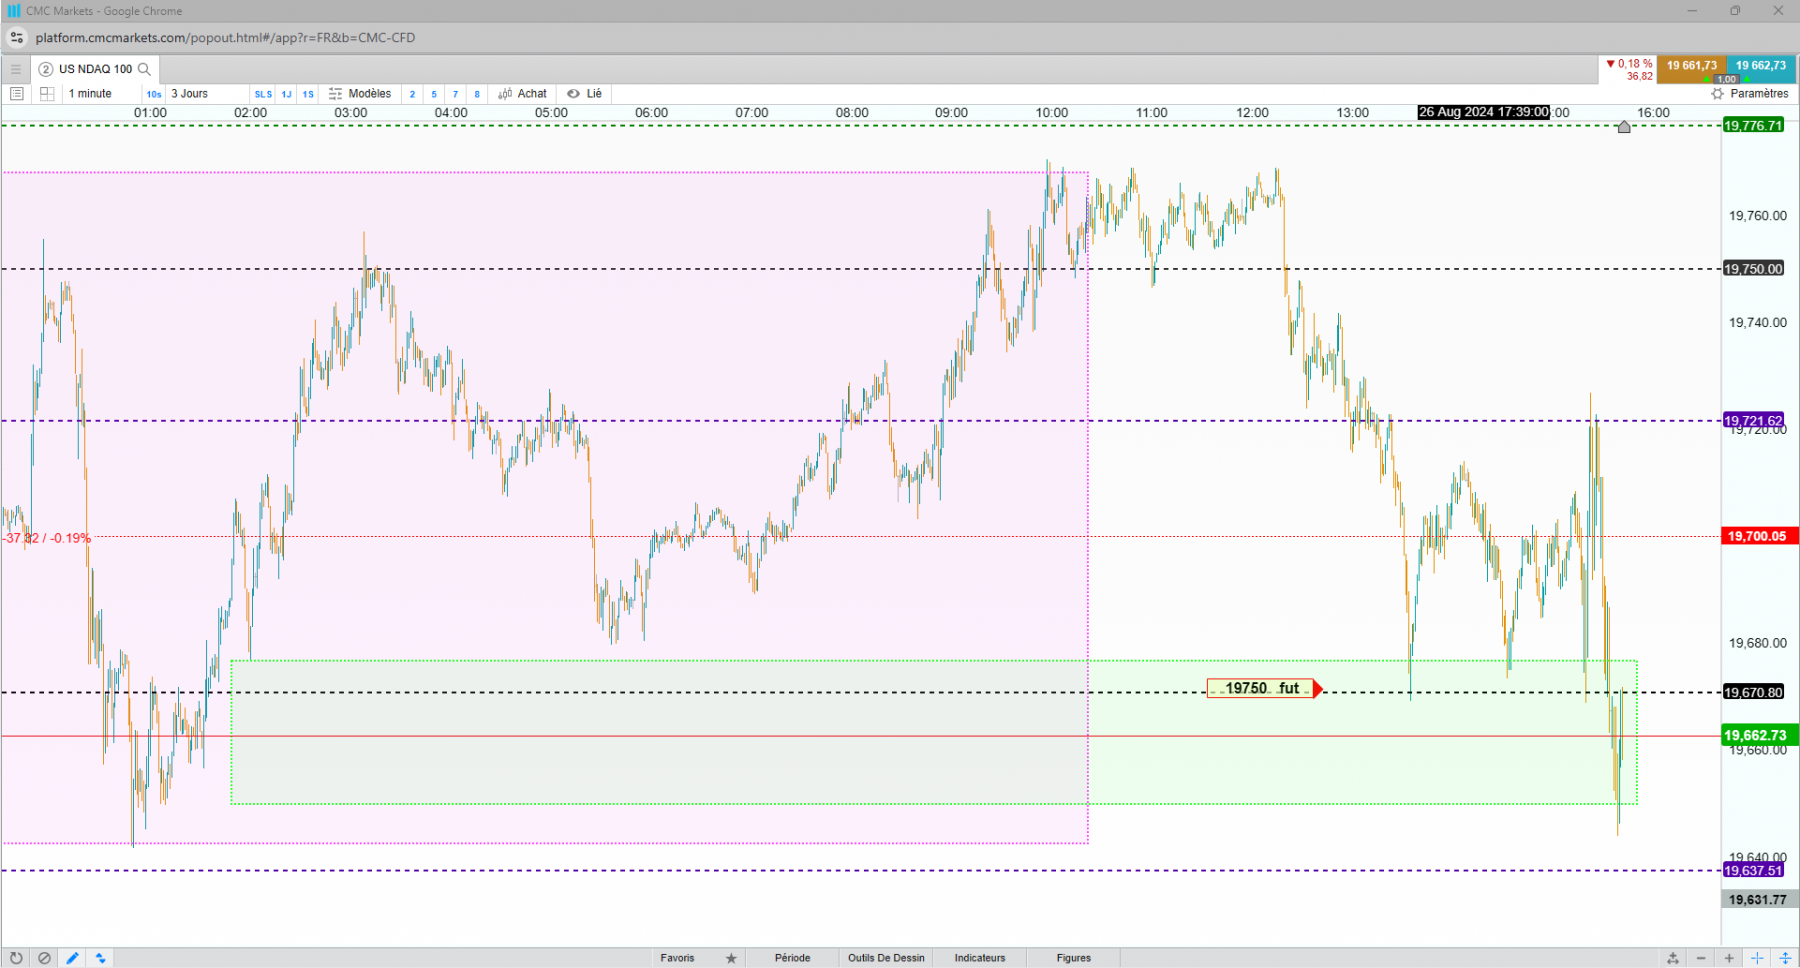Click the 1,00 spread badge
The image size is (1800, 968).
1727,79
